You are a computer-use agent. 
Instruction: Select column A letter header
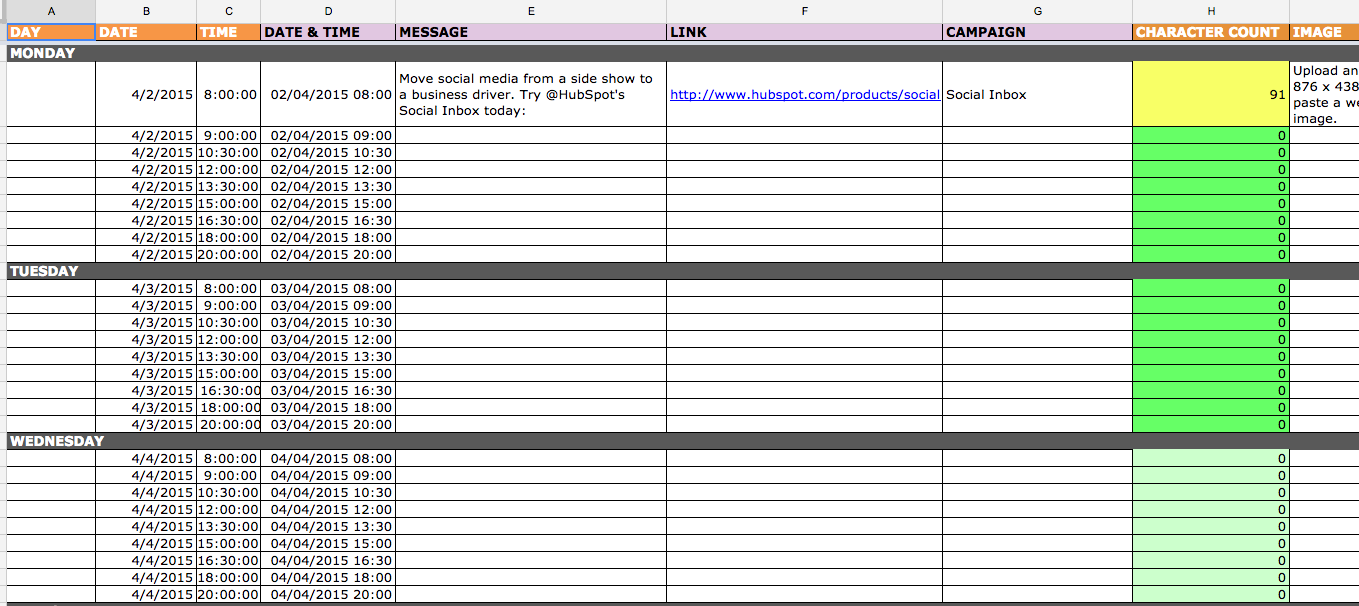51,11
